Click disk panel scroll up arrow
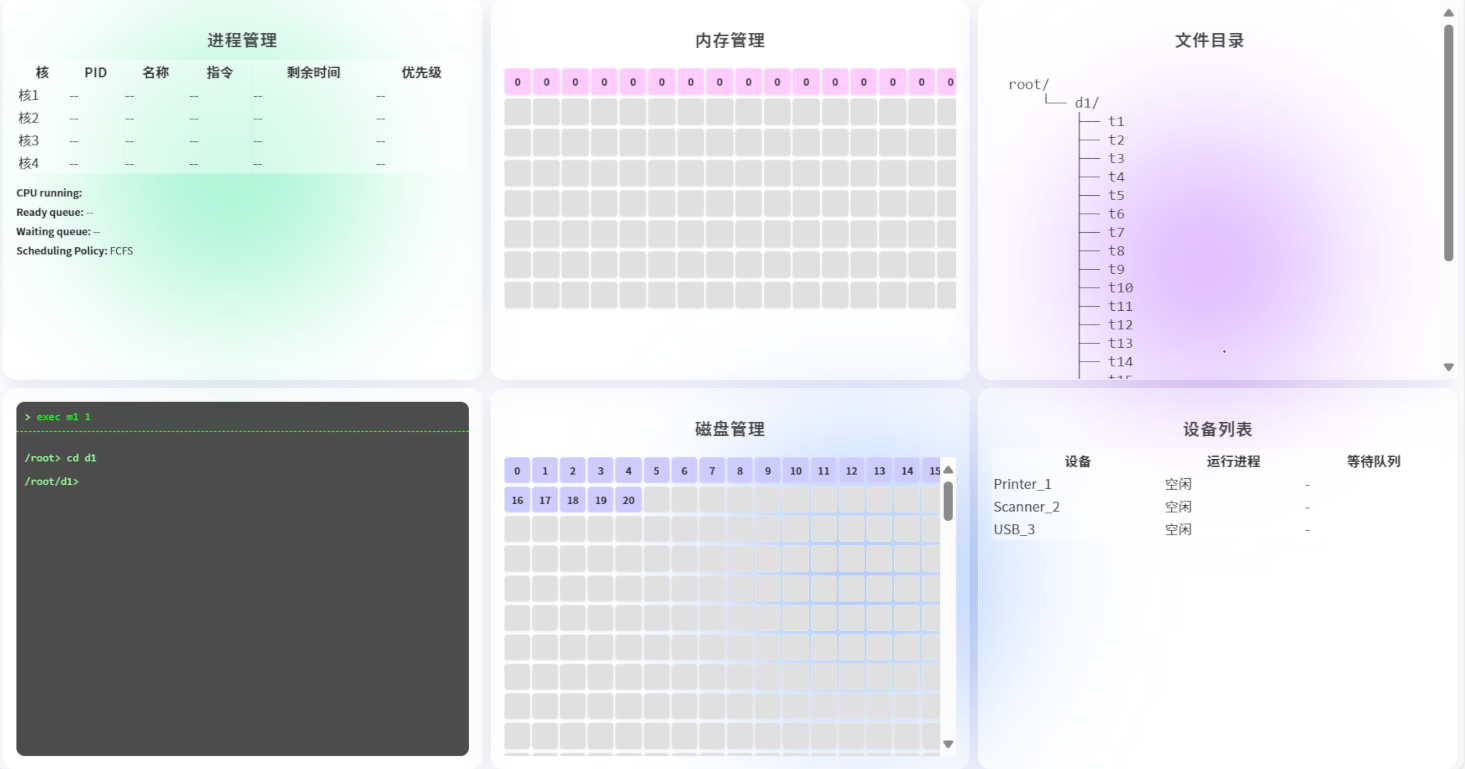Screen dimensions: 1465x769 (948, 470)
